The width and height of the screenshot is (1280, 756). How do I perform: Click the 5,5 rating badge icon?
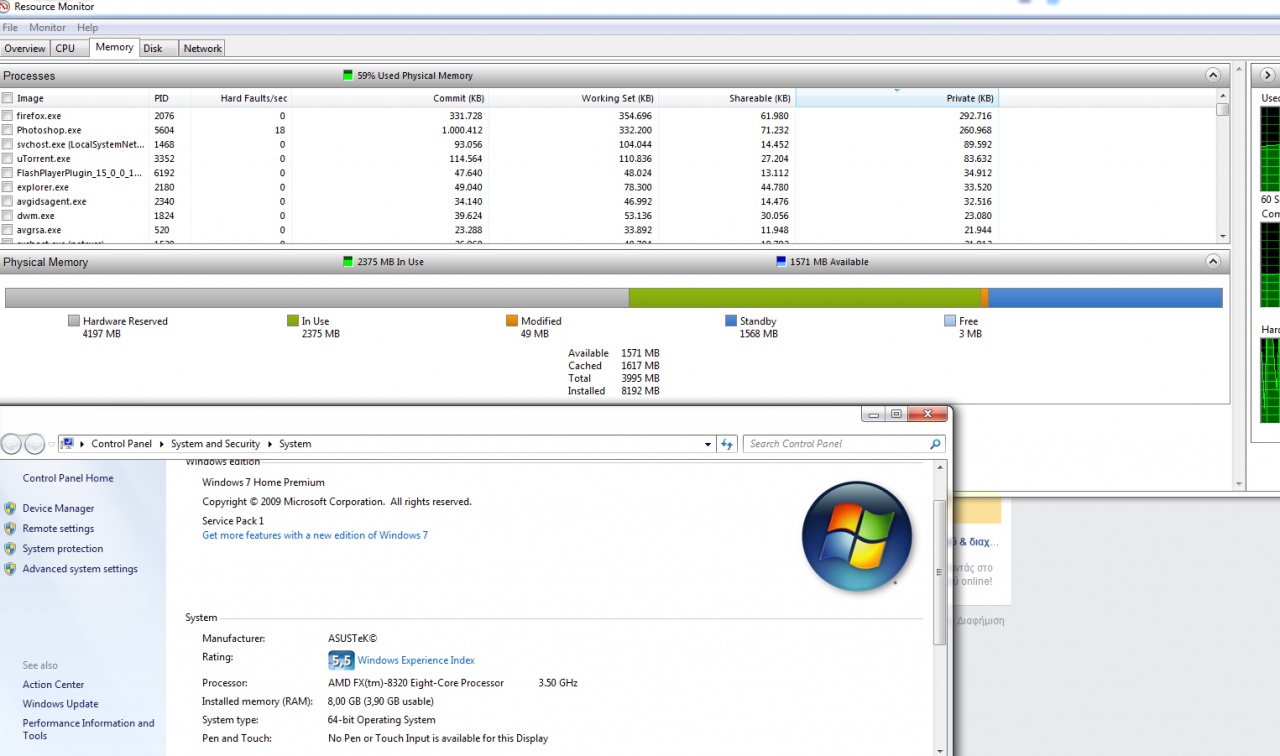pos(341,660)
